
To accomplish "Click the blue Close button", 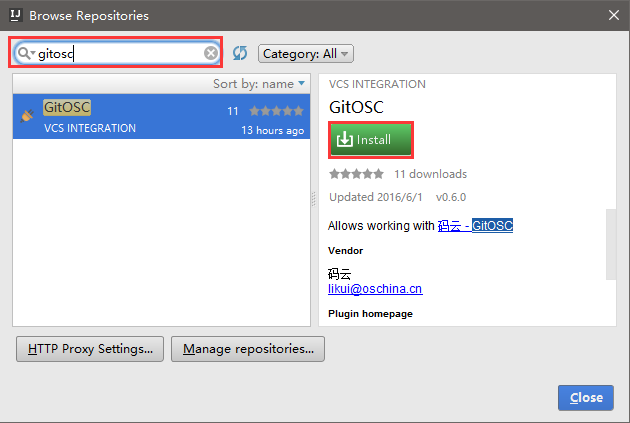I will click(586, 398).
